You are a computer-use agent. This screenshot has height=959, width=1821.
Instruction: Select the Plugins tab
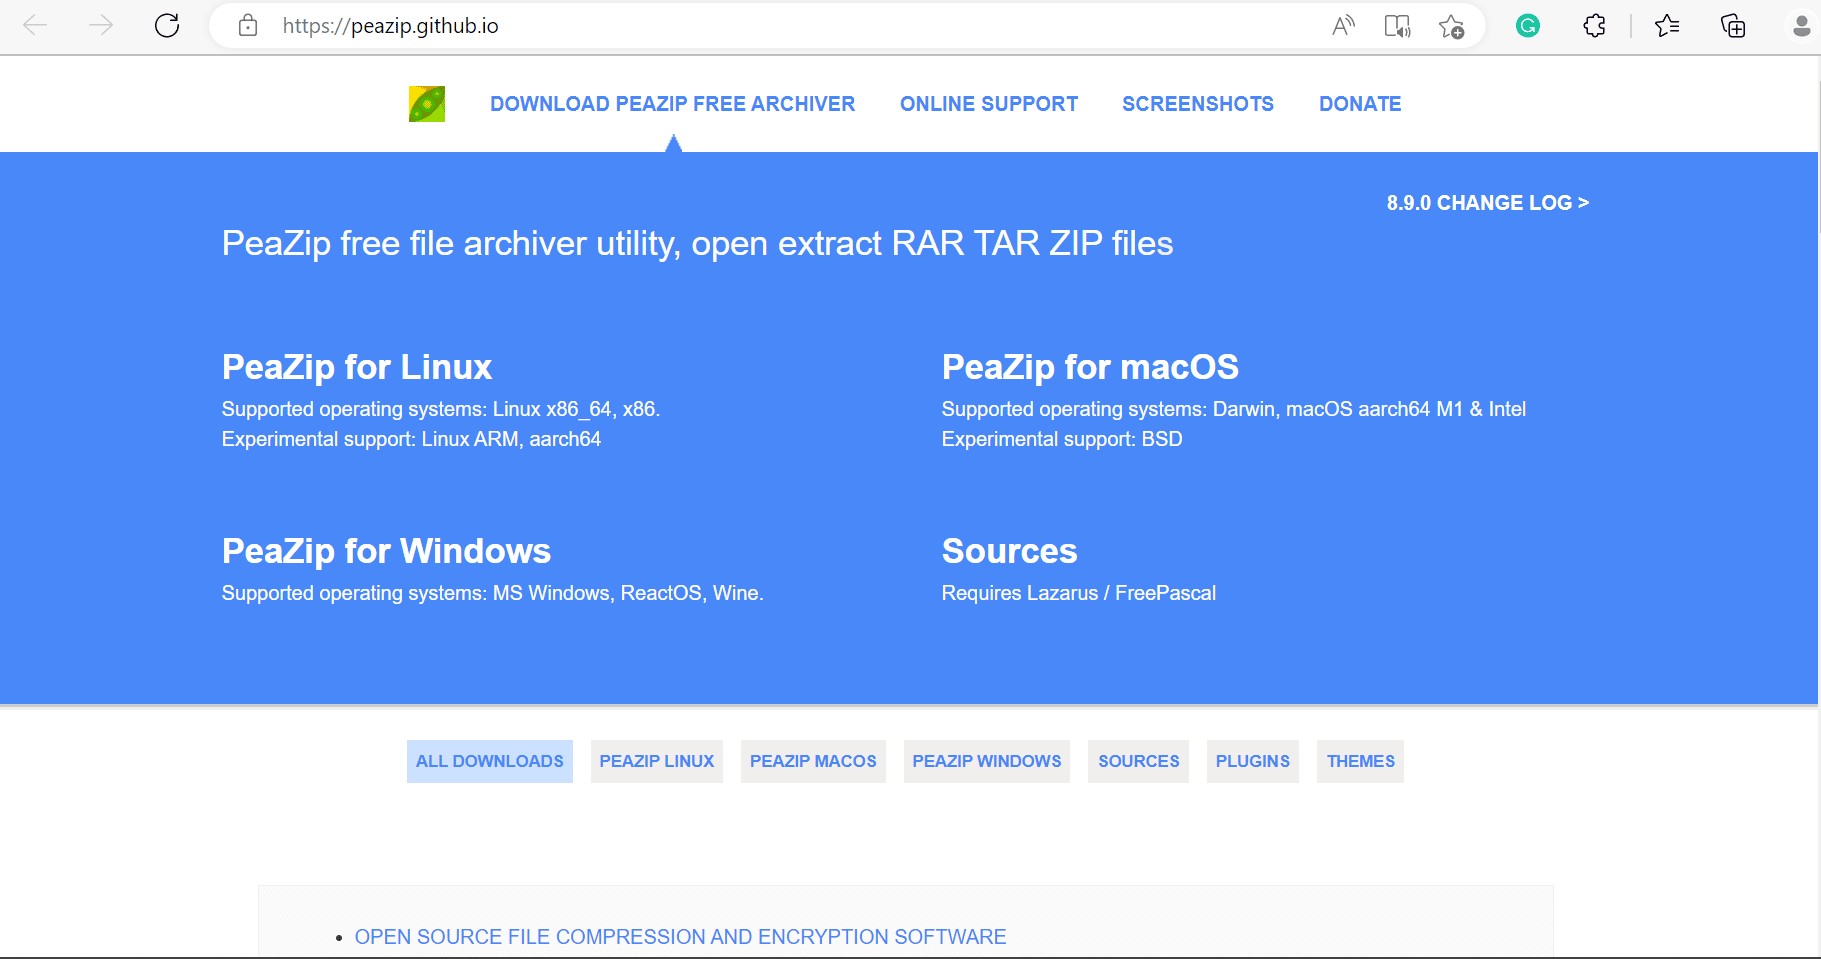(x=1253, y=761)
